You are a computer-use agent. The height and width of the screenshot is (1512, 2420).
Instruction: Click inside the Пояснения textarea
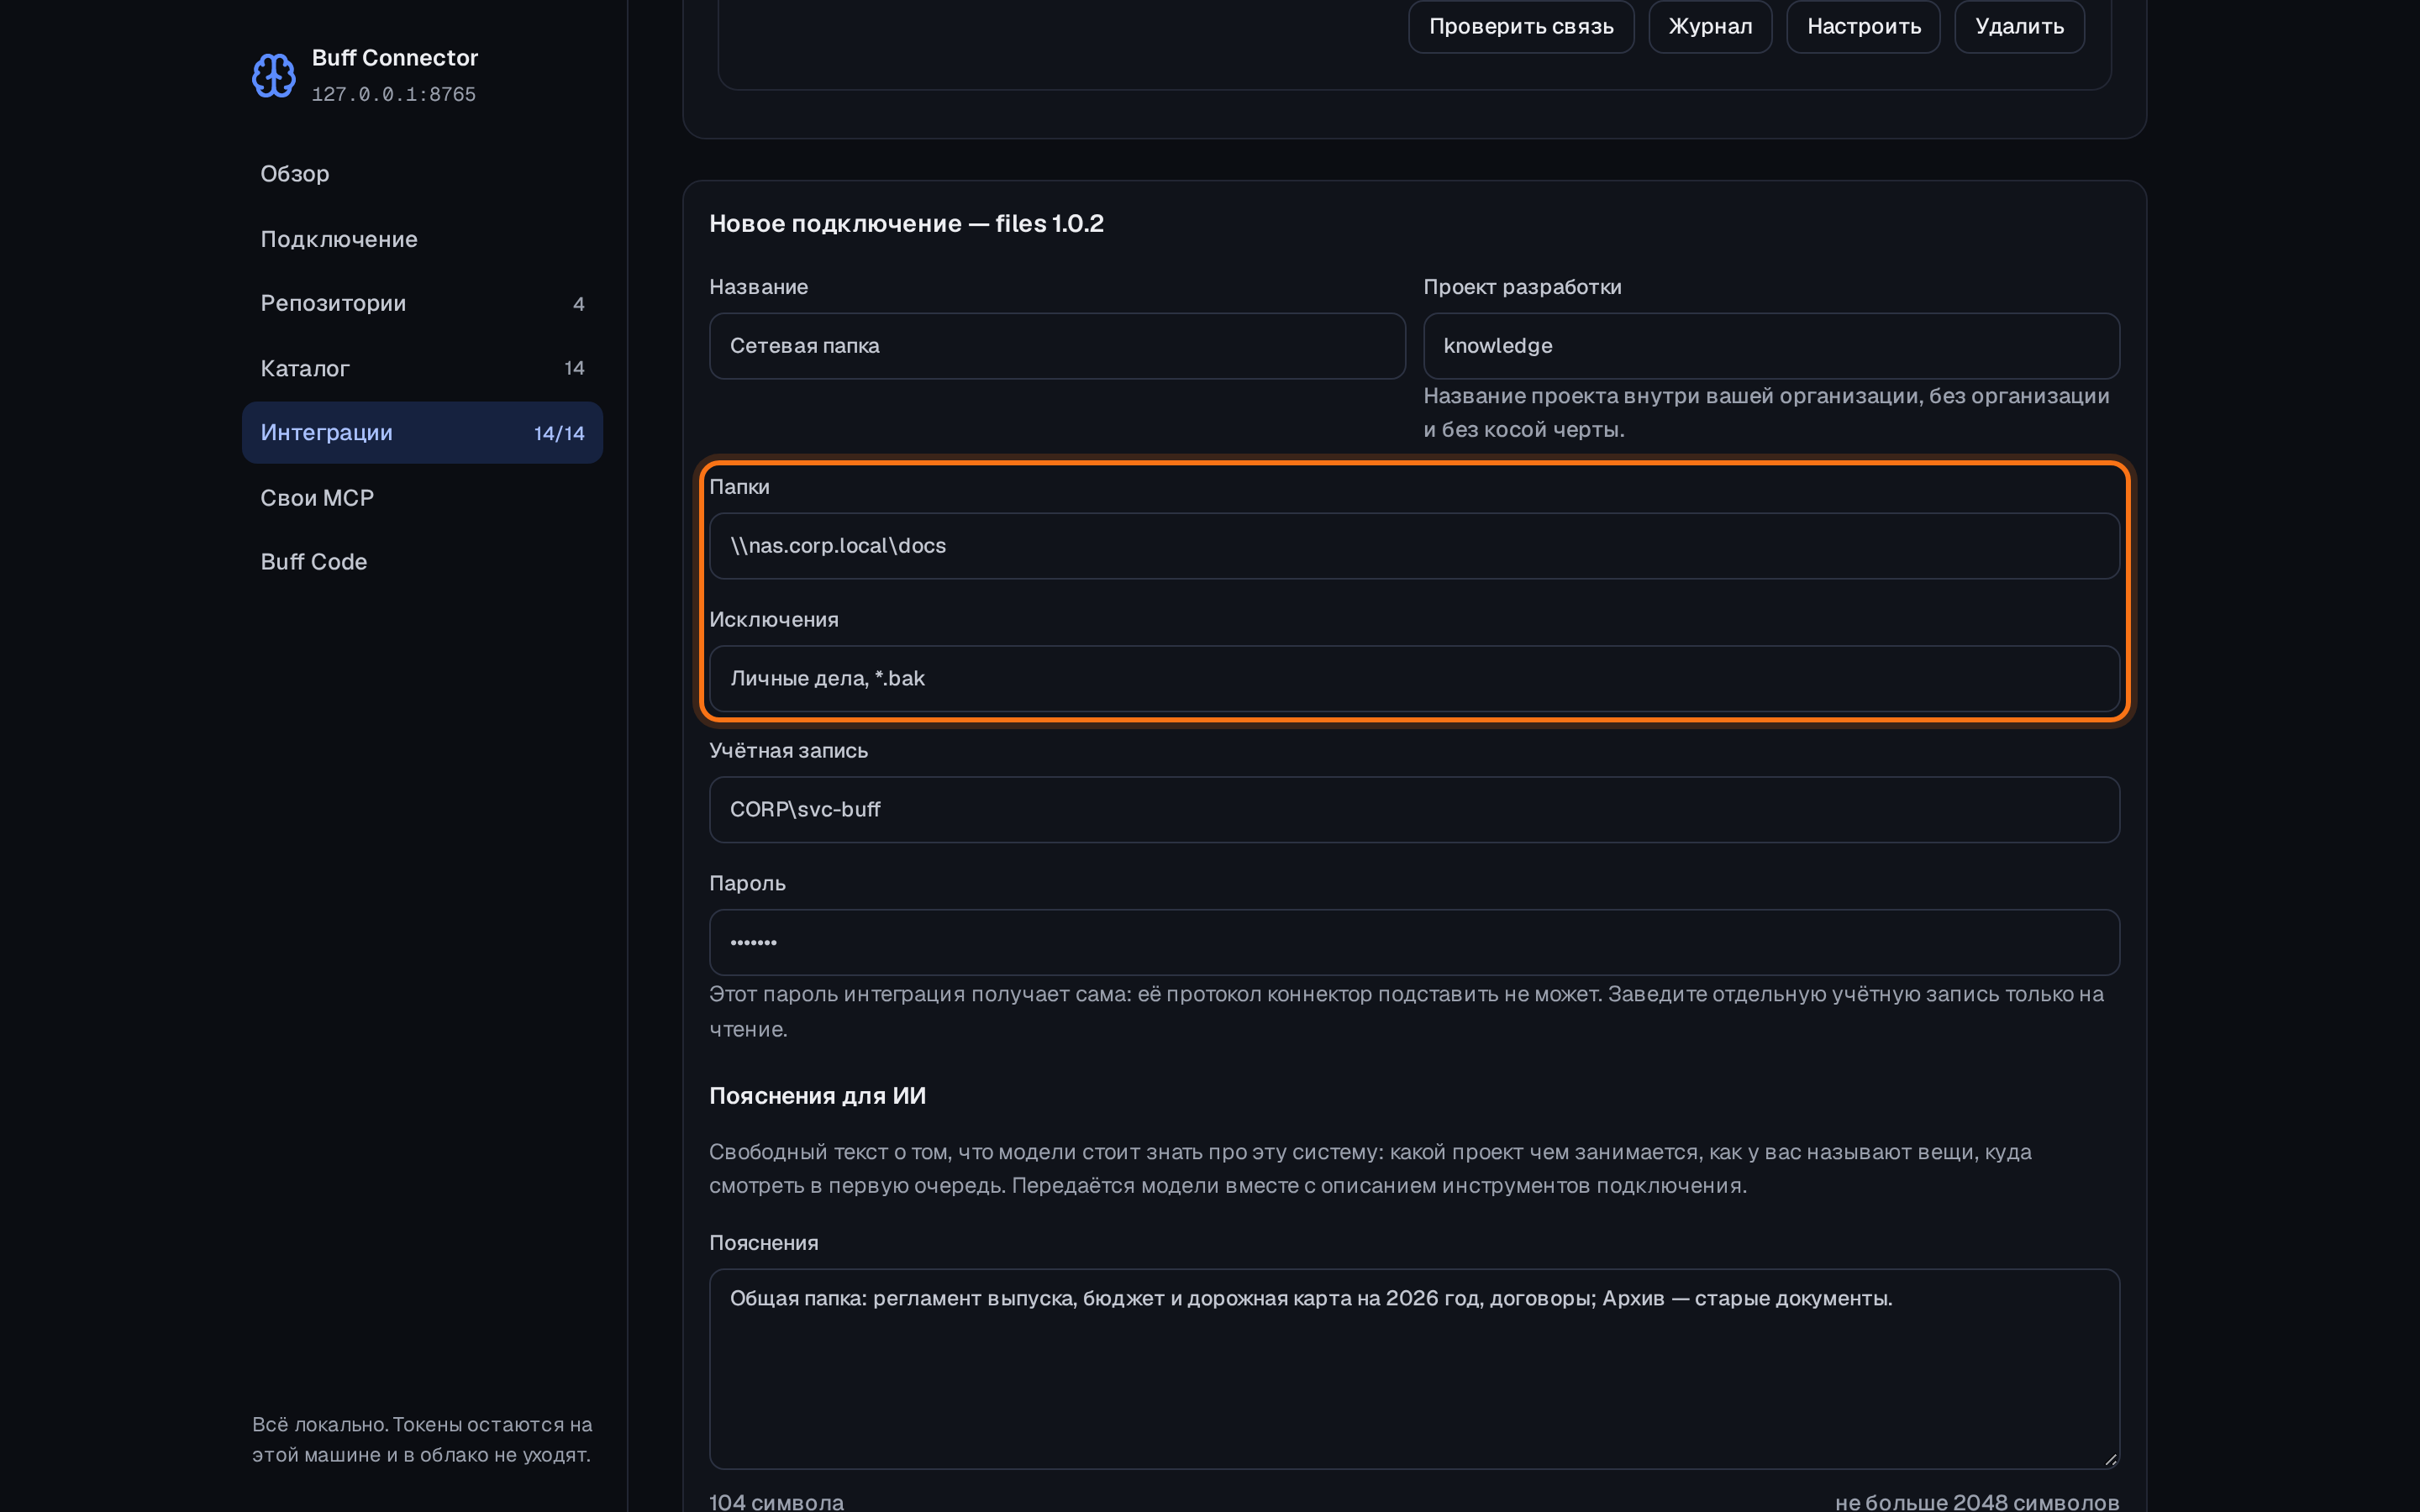click(x=1414, y=1369)
